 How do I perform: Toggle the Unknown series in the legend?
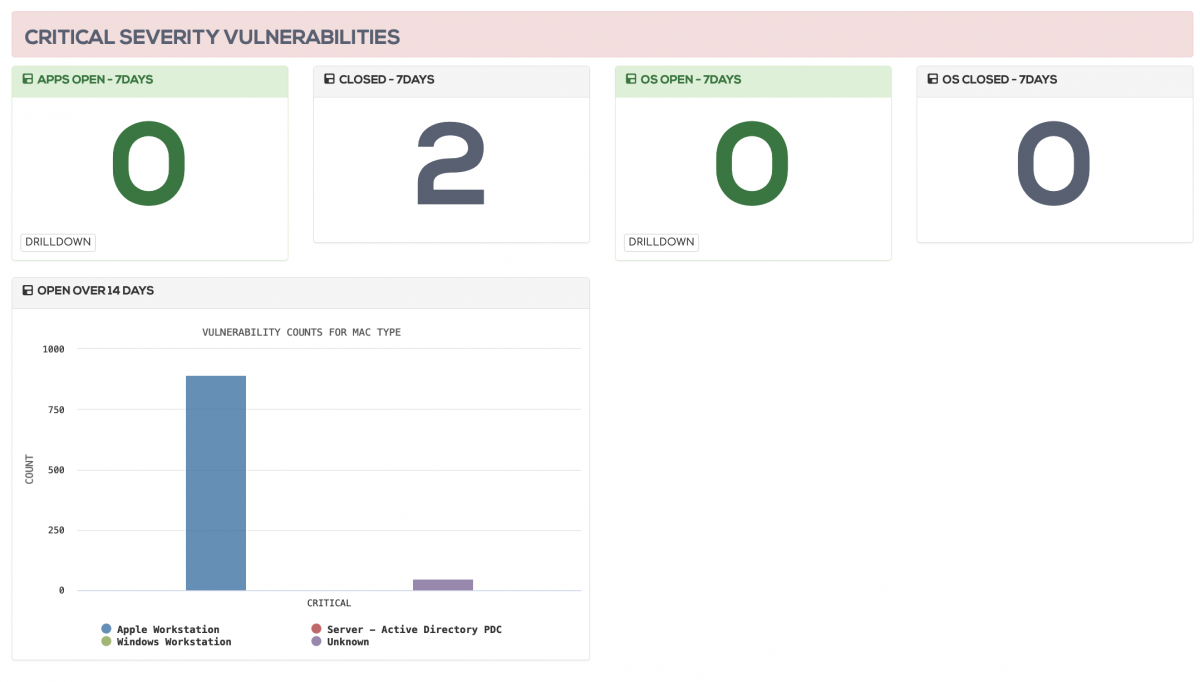(317, 641)
